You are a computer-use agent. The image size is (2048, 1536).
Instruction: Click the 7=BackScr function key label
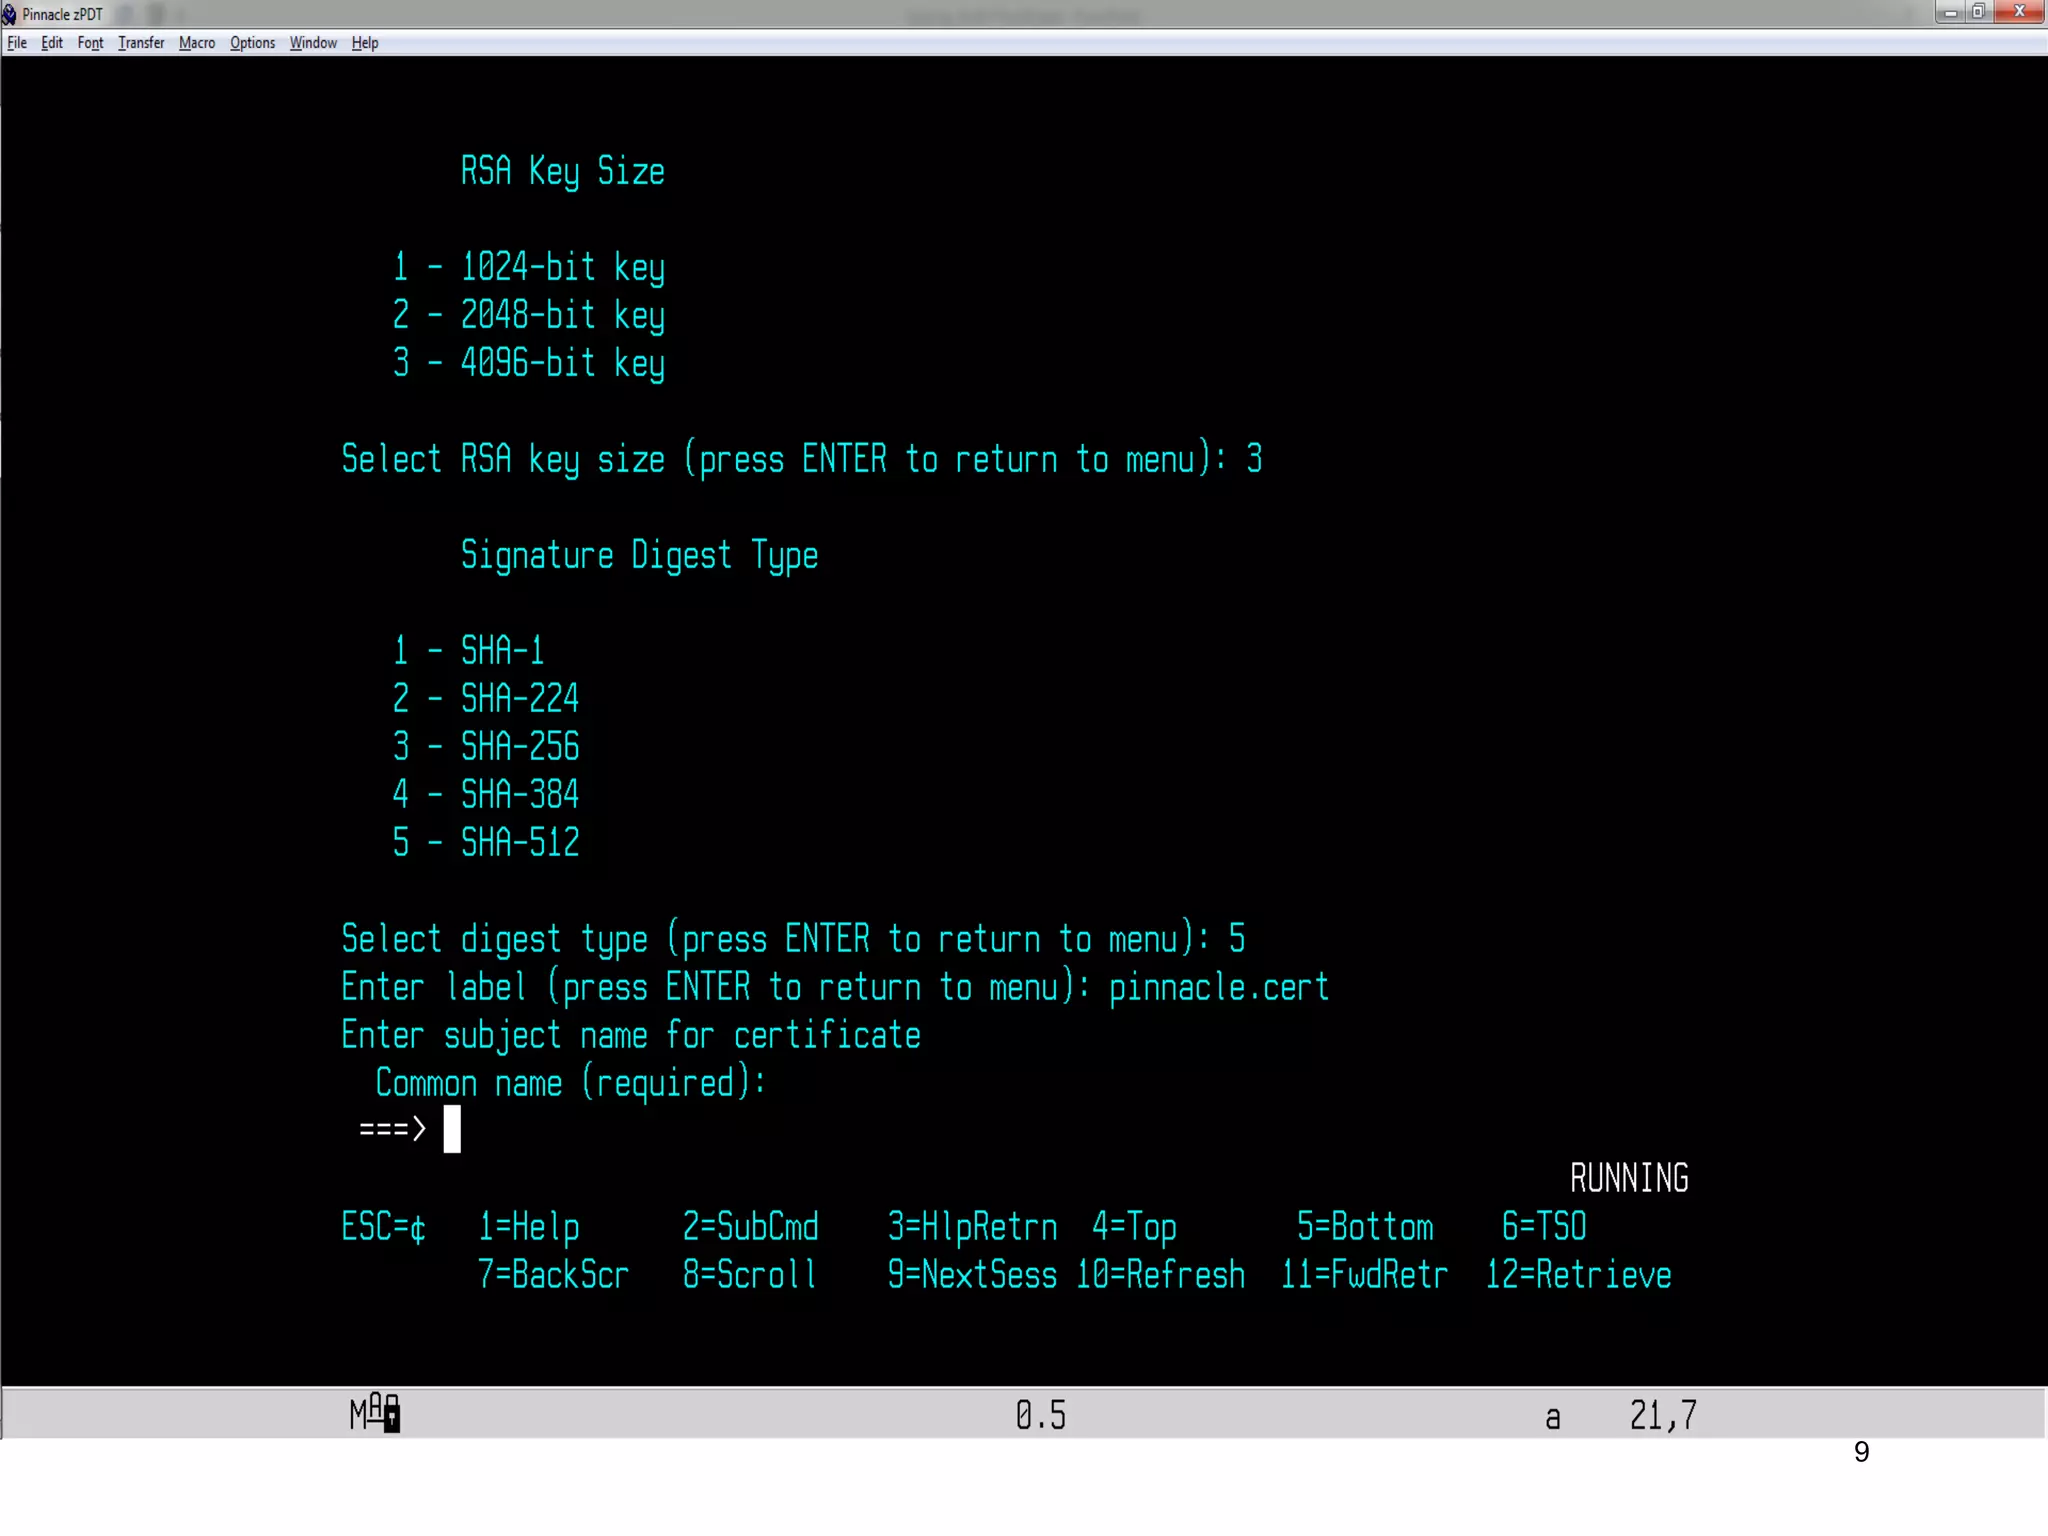click(x=553, y=1275)
